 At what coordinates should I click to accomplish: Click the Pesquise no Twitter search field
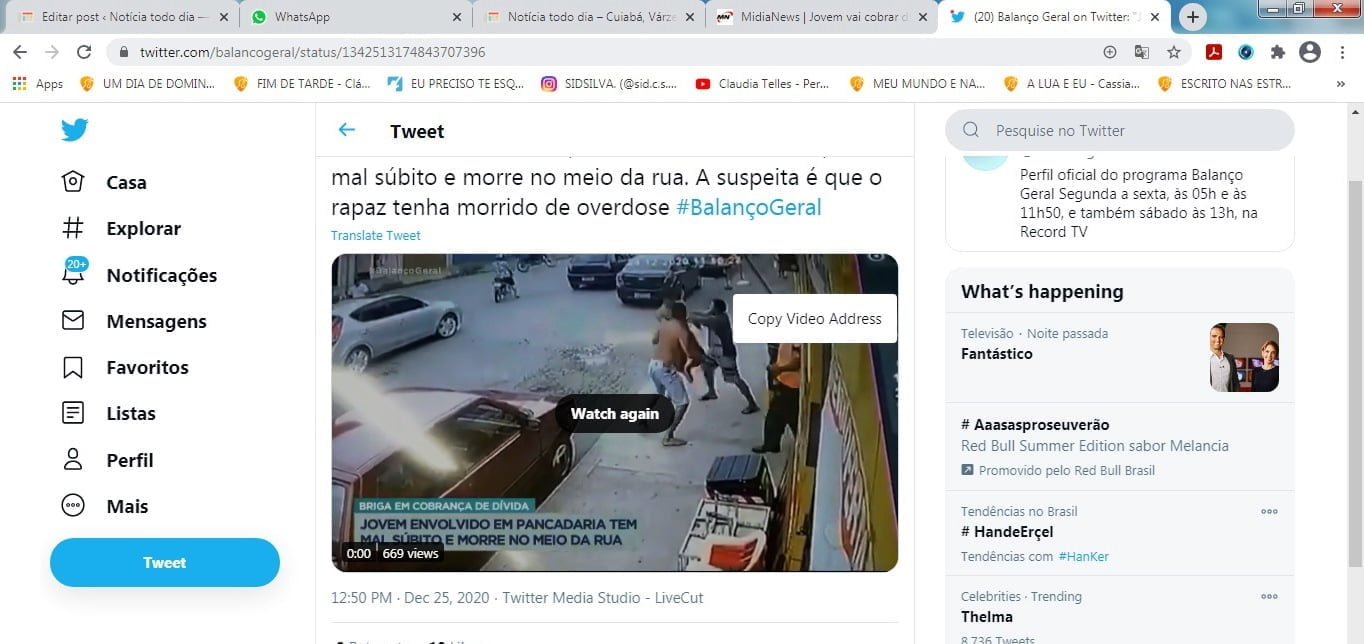click(1120, 130)
